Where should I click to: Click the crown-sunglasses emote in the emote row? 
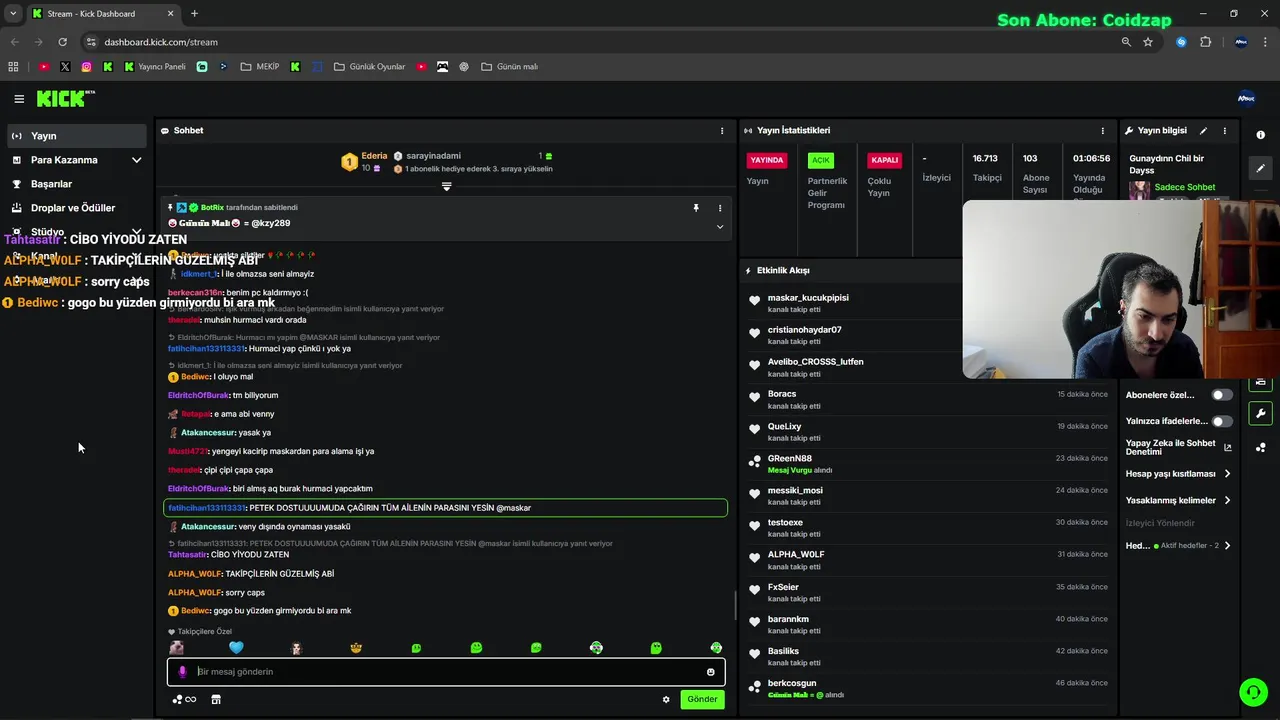356,648
